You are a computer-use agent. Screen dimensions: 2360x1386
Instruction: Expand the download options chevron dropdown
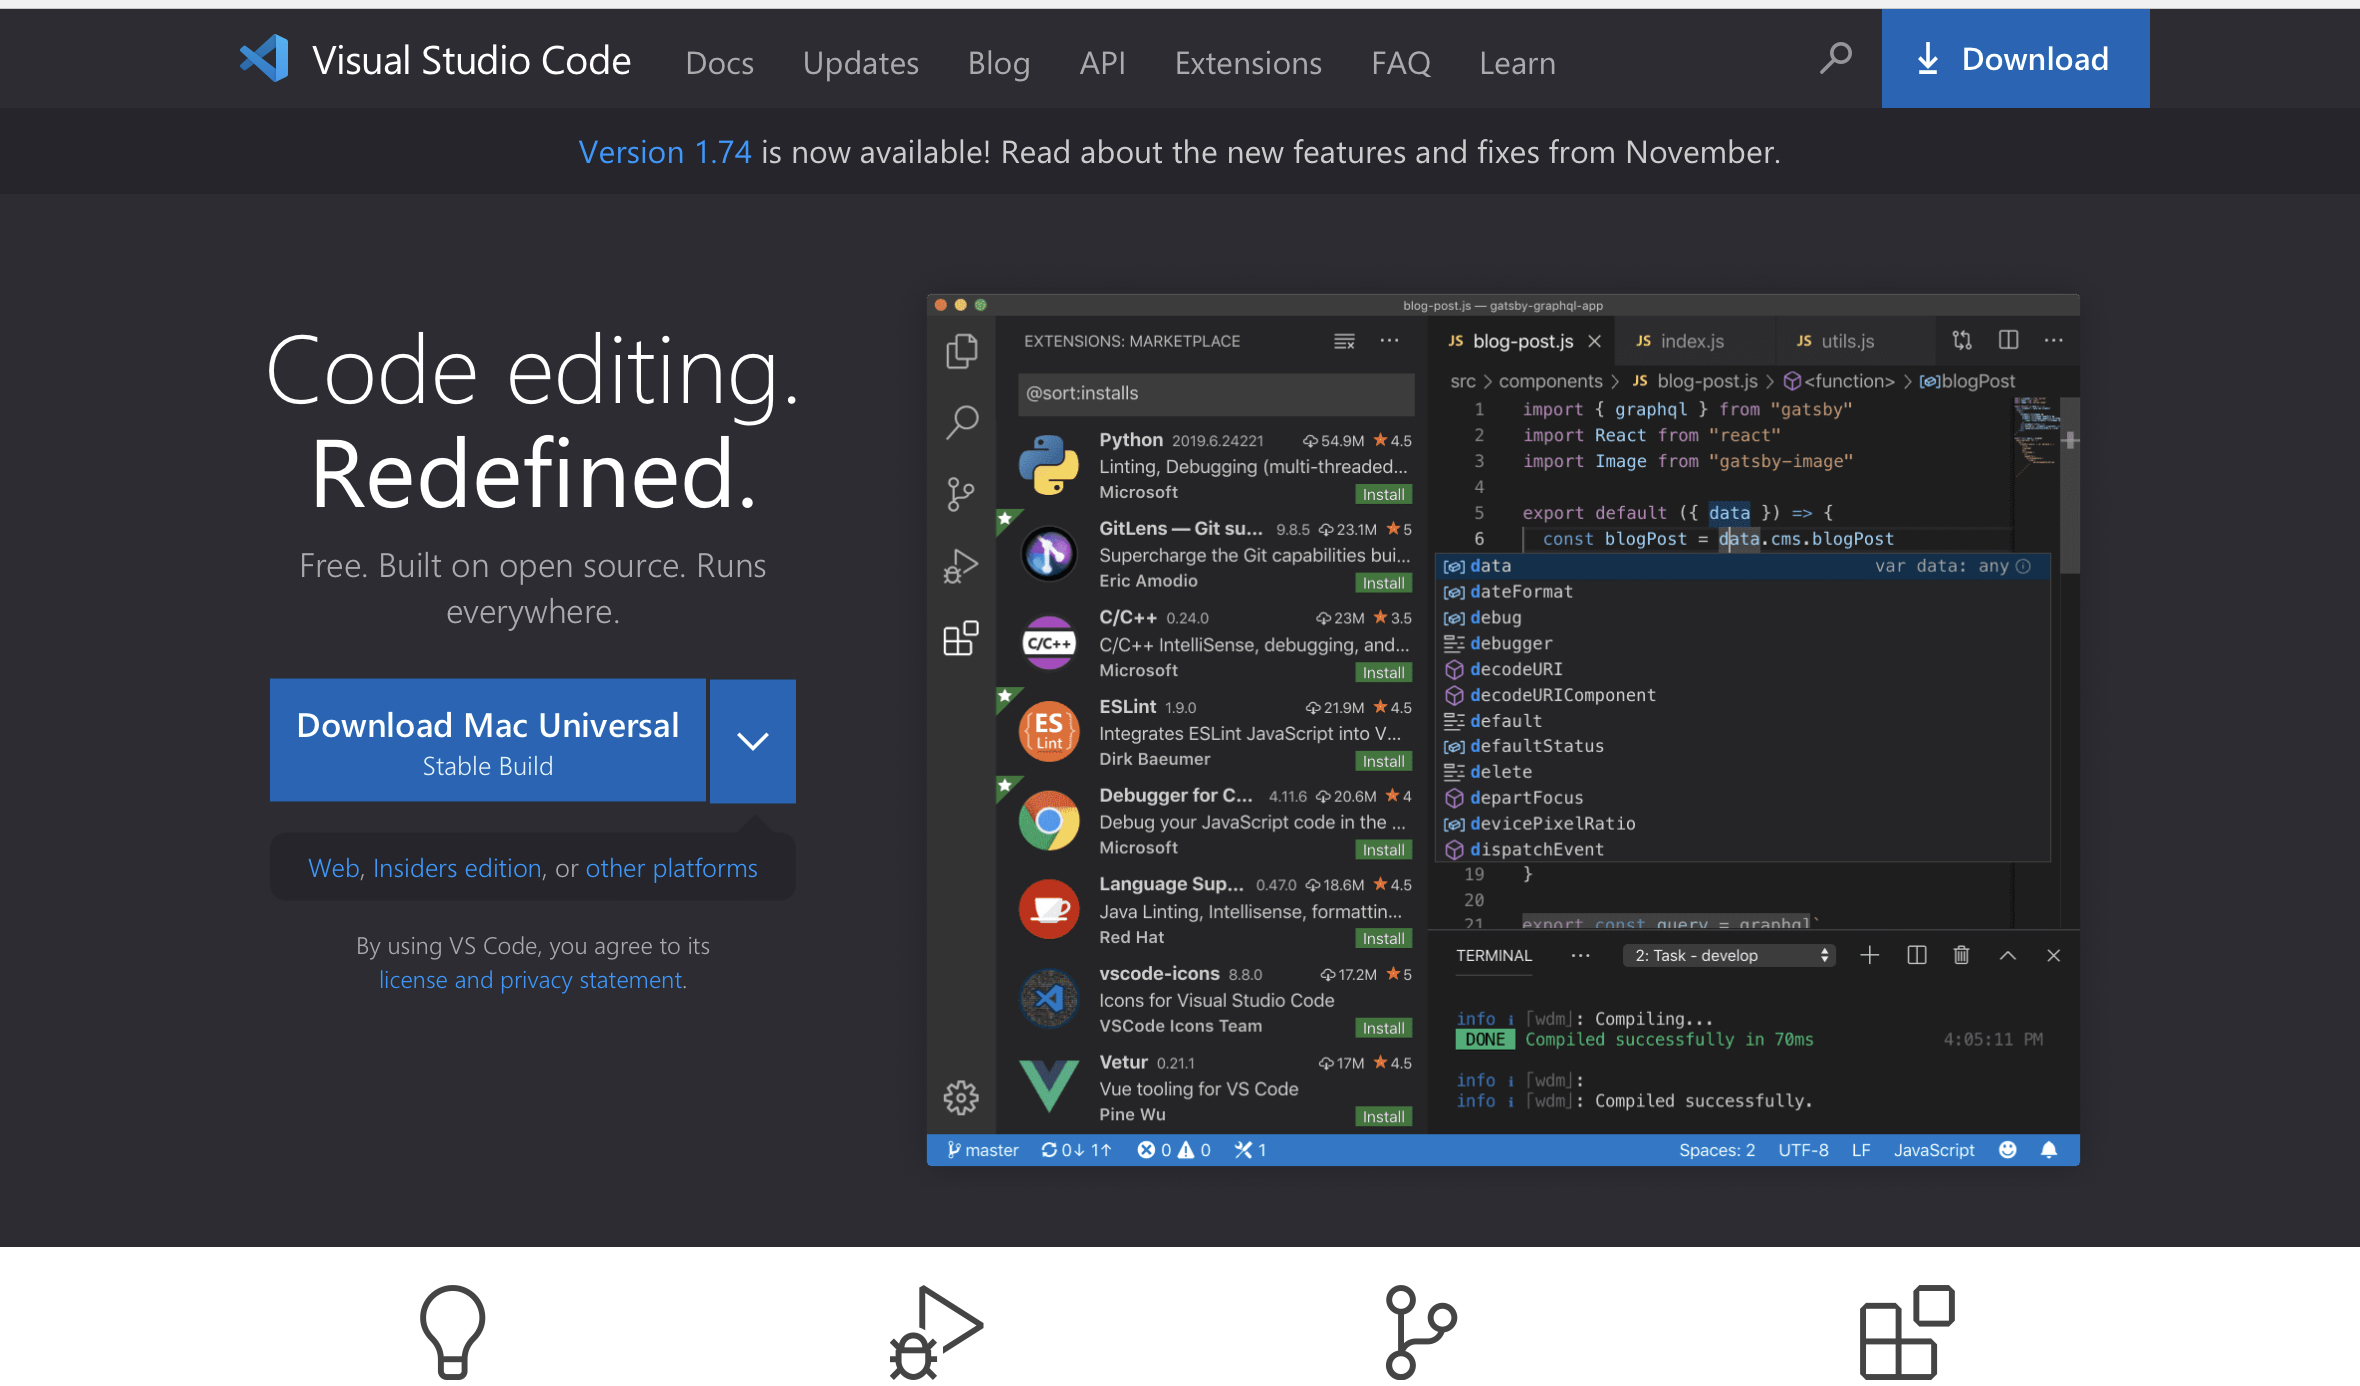[x=753, y=741]
